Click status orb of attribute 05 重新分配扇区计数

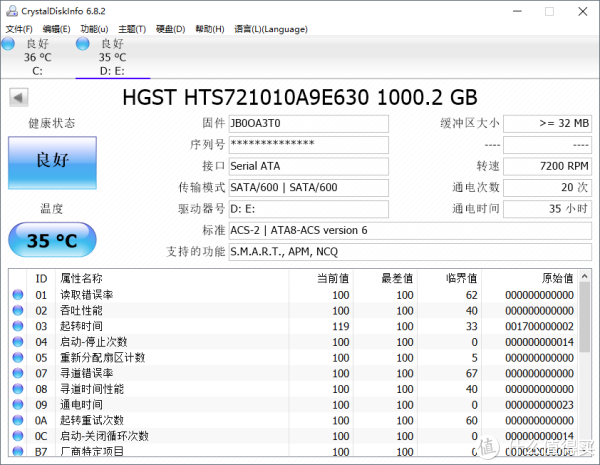(18, 357)
